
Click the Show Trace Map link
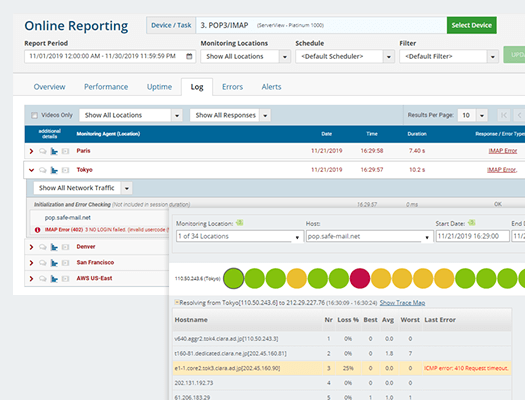click(402, 303)
